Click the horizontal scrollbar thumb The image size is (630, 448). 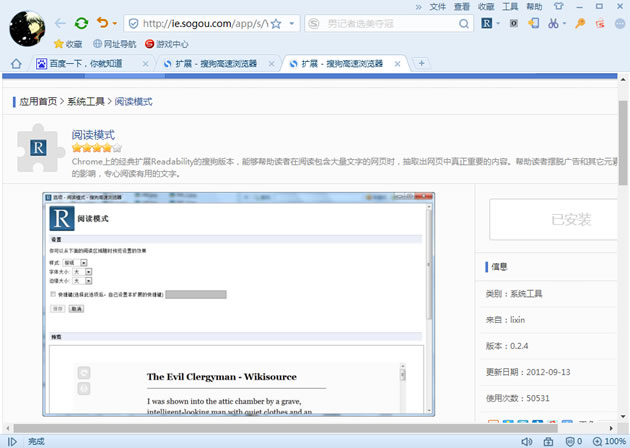pos(286,428)
